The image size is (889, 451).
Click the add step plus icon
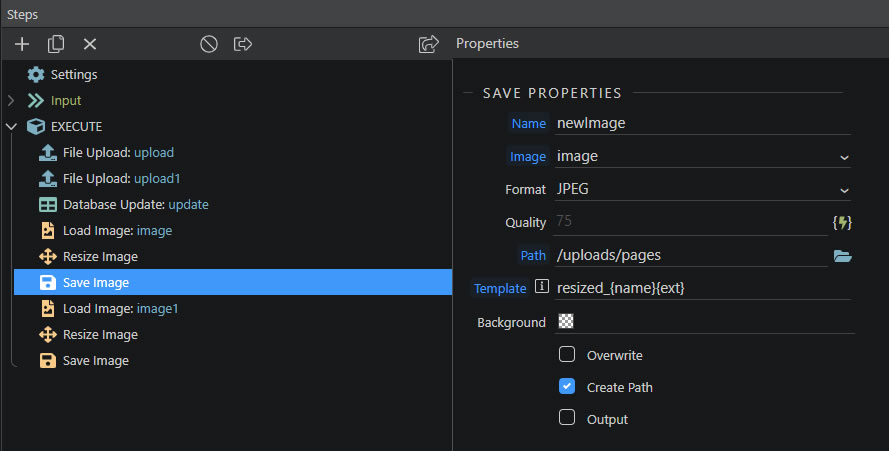coord(22,44)
